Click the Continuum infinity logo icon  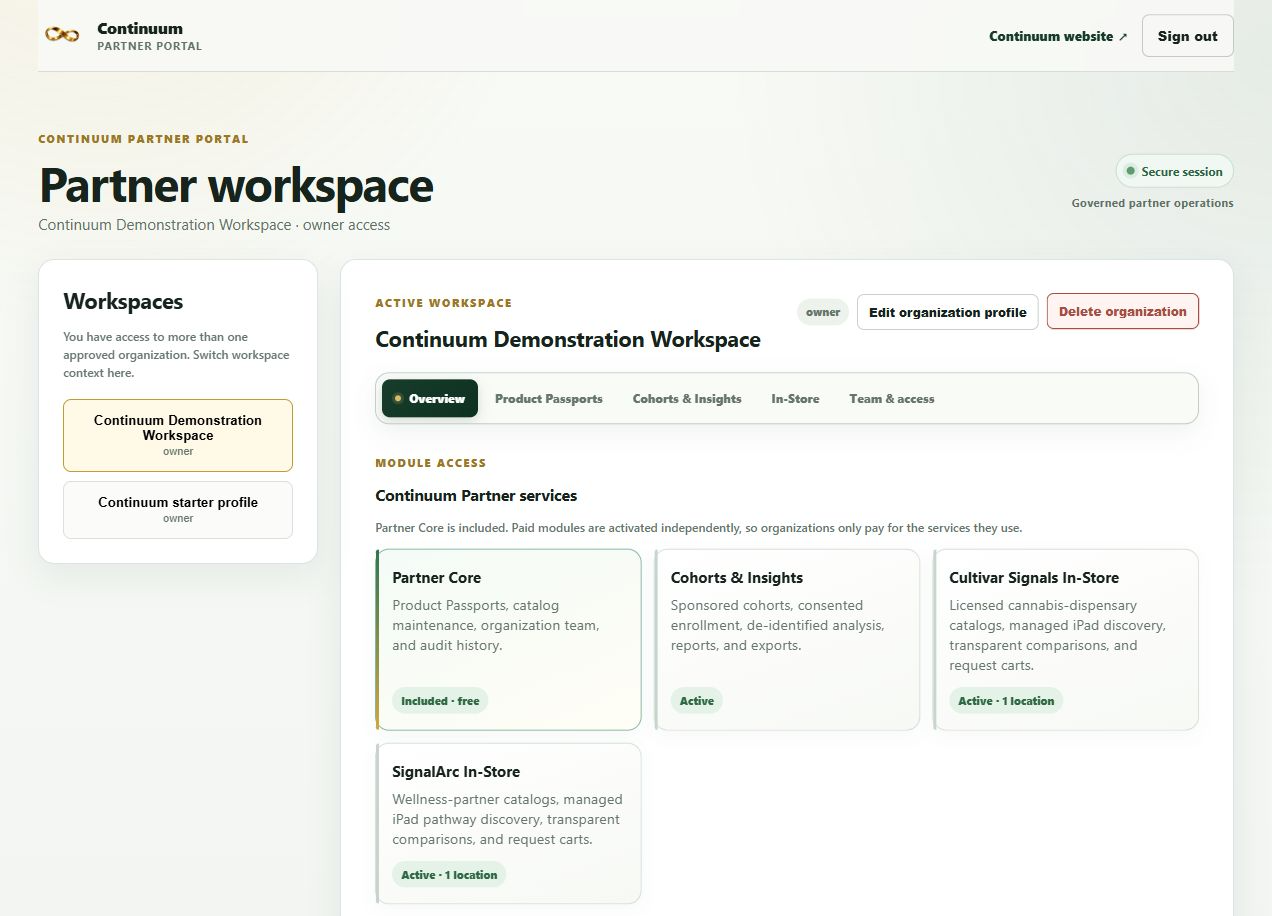coord(62,35)
